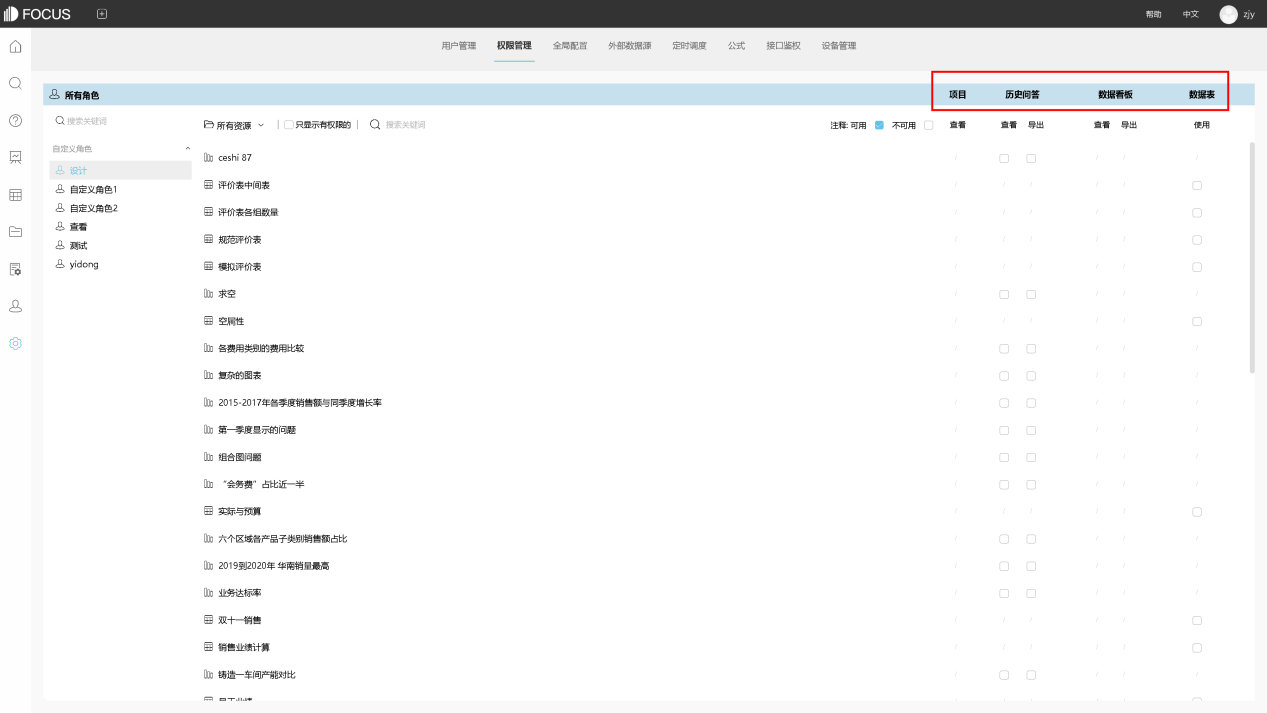Screen dimensions: 1267x713
Task: Collapse the 自定义角色 section in the role list
Action: (185, 147)
